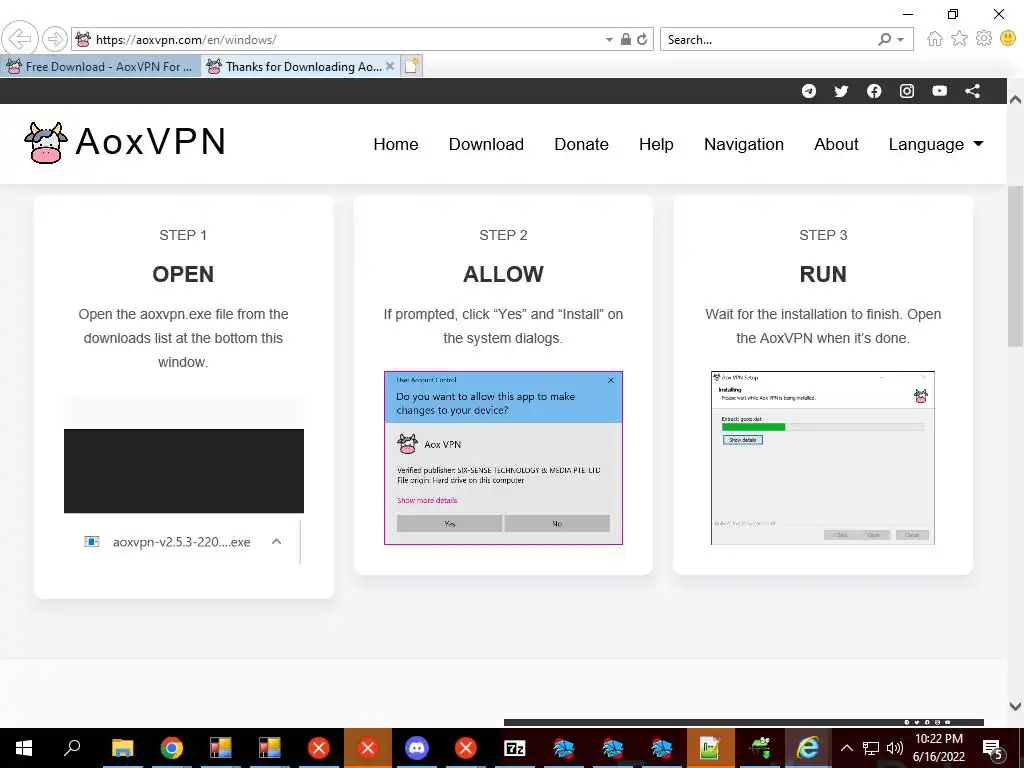This screenshot has width=1024, height=768.
Task: Click the AoxVPN site title text
Action: tap(151, 141)
